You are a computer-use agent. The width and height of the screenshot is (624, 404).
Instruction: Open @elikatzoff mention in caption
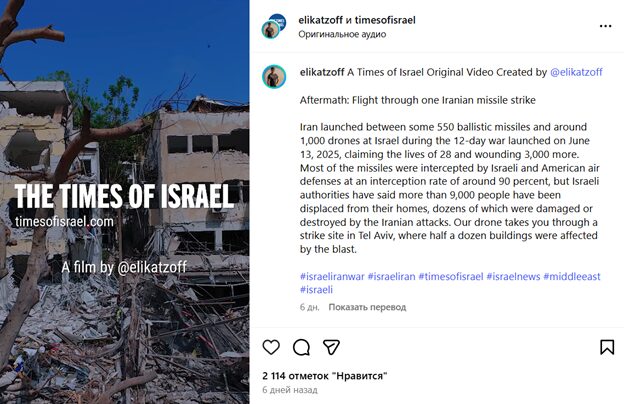pyautogui.click(x=576, y=72)
